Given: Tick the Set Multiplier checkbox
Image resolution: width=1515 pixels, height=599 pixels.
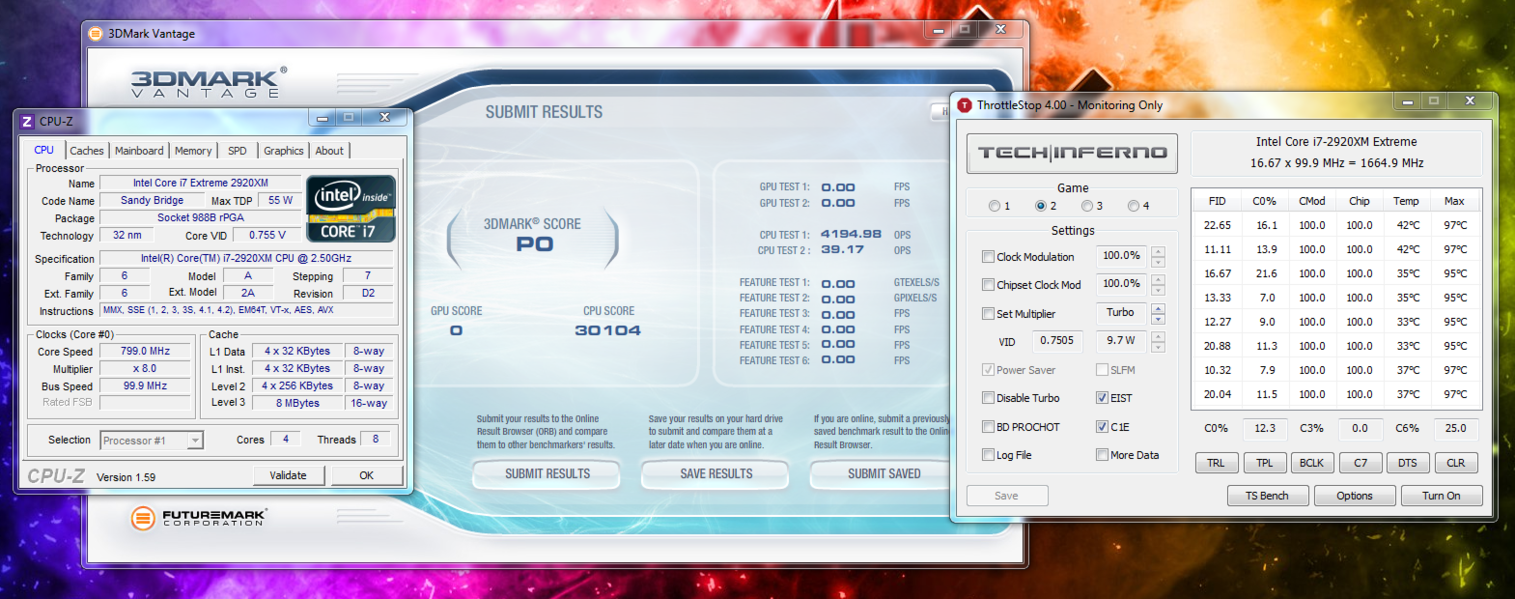Looking at the screenshot, I should click(988, 313).
